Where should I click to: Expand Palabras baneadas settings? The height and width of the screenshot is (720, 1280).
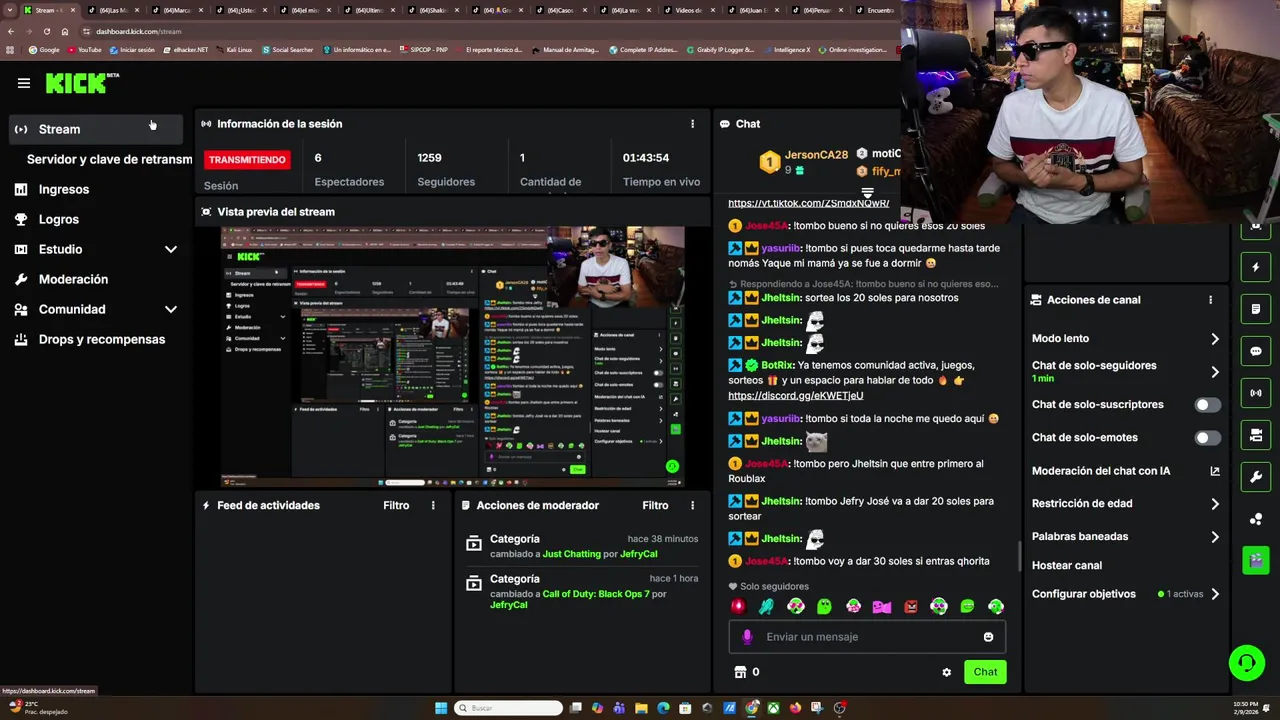[1215, 537]
